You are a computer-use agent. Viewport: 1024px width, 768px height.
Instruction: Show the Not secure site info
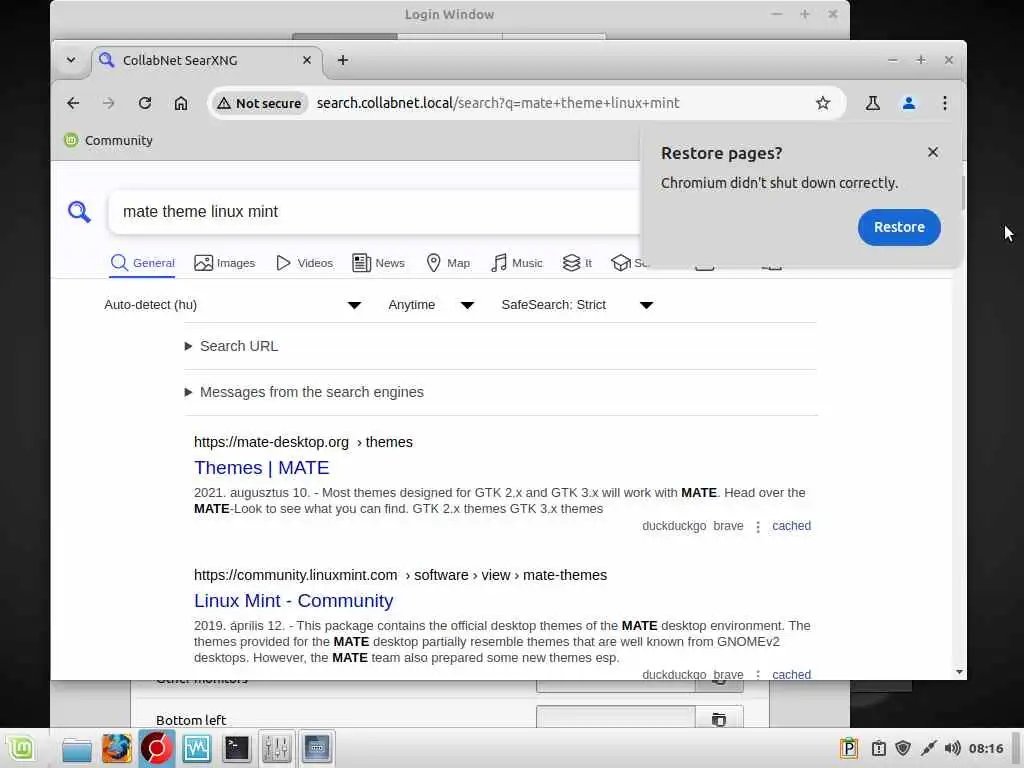pos(259,103)
